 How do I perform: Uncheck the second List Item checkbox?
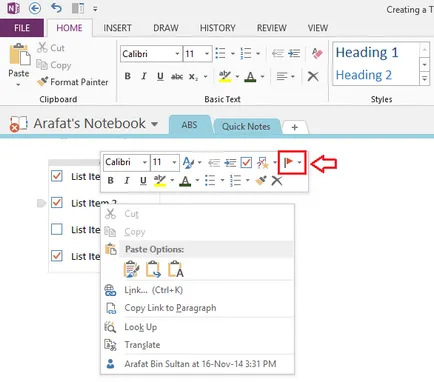(57, 202)
